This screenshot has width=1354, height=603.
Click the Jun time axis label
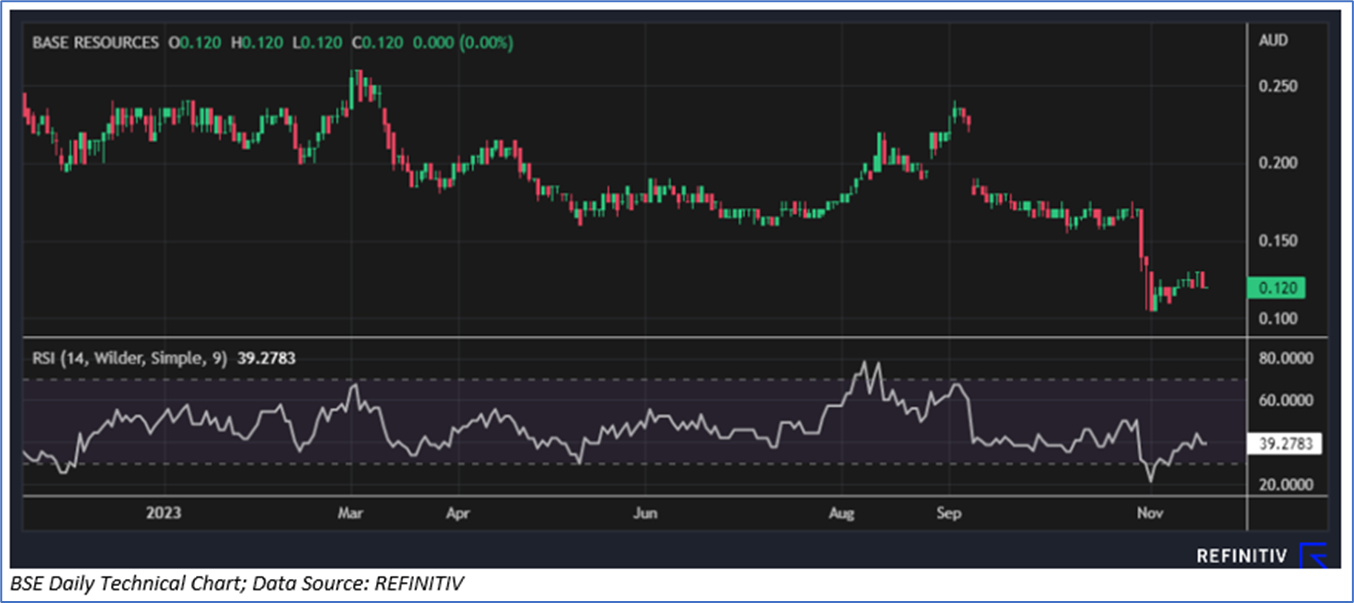(x=646, y=513)
